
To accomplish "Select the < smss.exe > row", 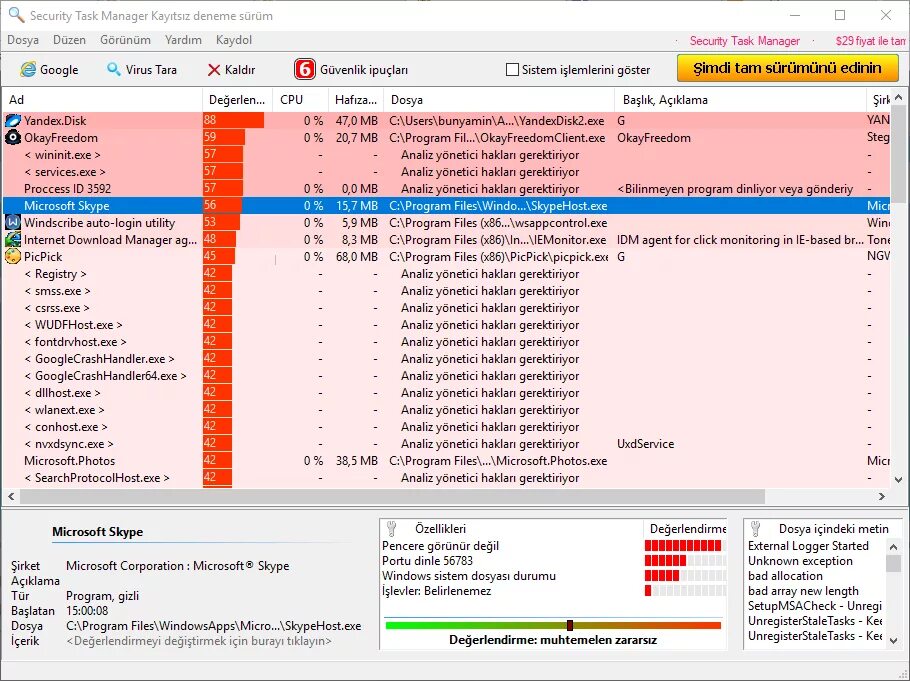I will click(446, 291).
